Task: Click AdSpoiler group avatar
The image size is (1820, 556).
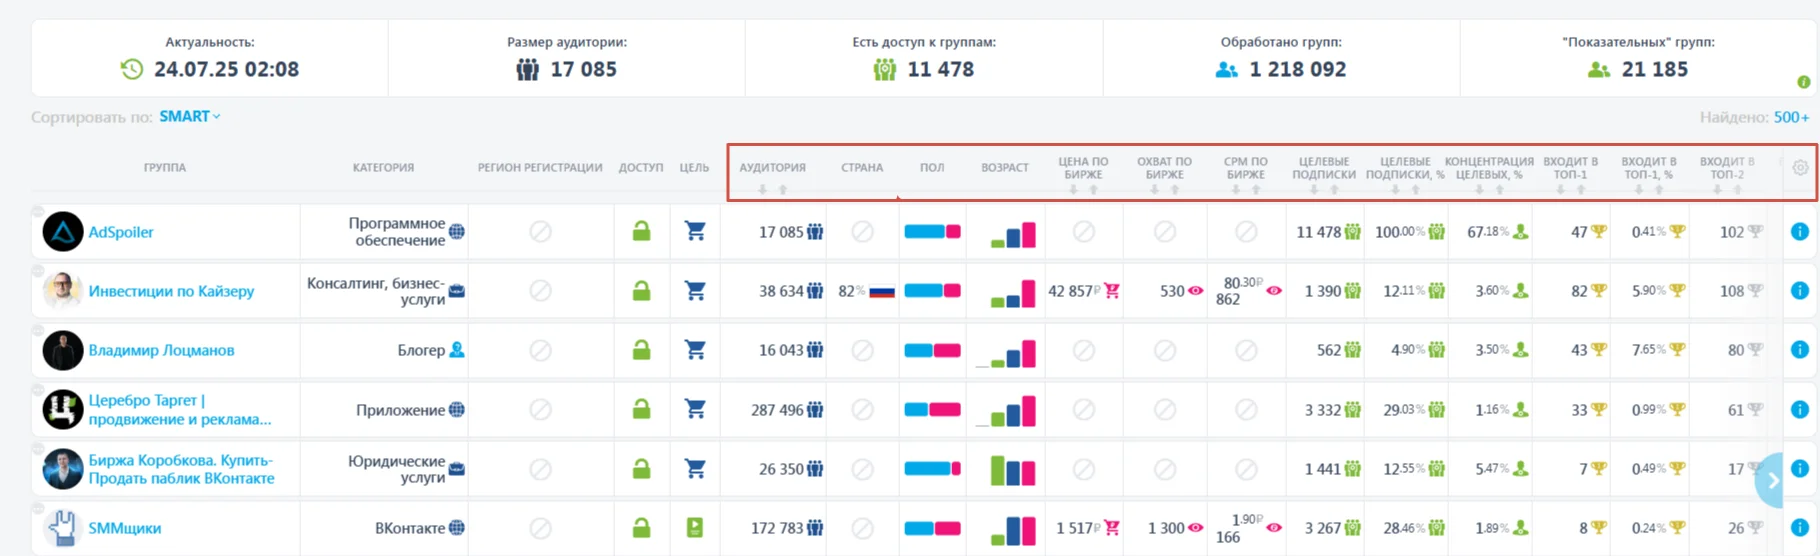Action: (63, 232)
